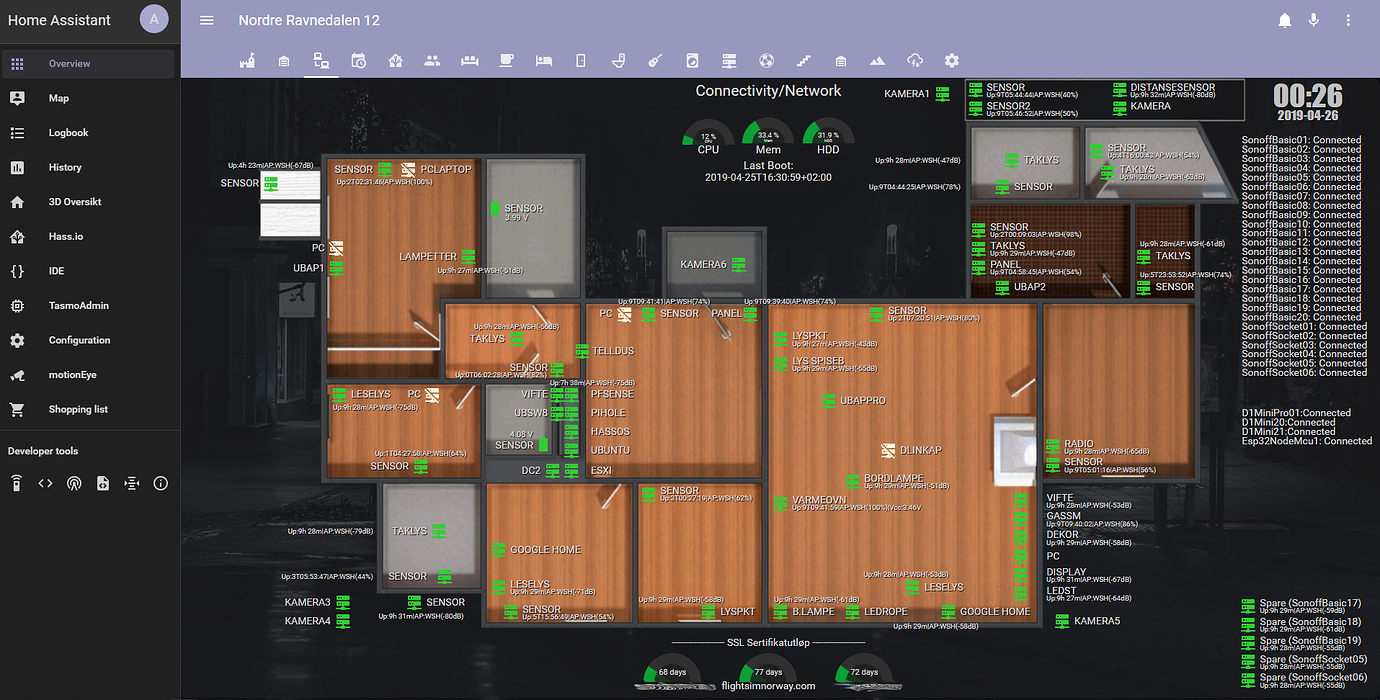The image size is (1380, 700).
Task: Activate the voice command microphone icon
Action: 1313,19
